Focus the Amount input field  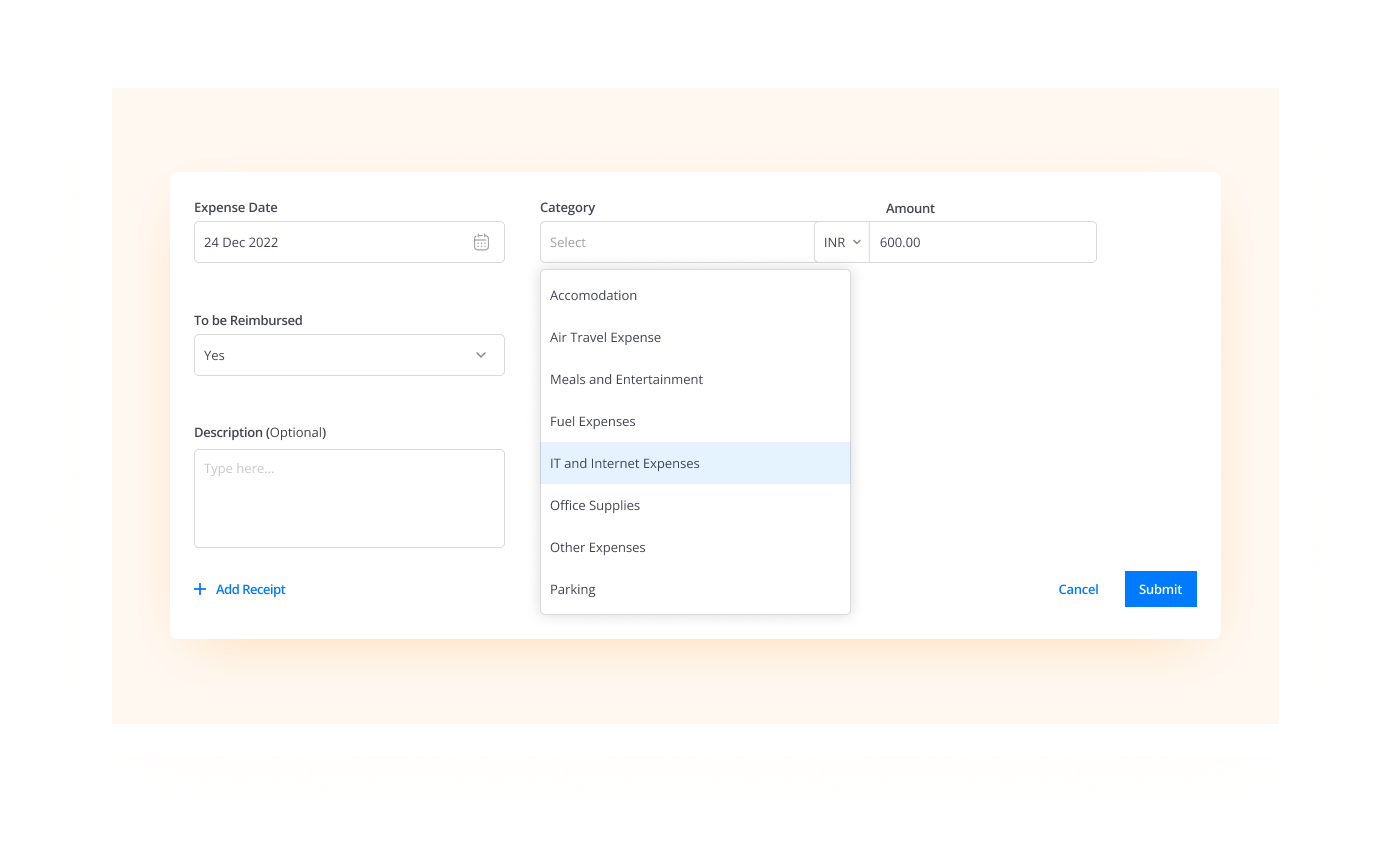pyautogui.click(x=982, y=242)
